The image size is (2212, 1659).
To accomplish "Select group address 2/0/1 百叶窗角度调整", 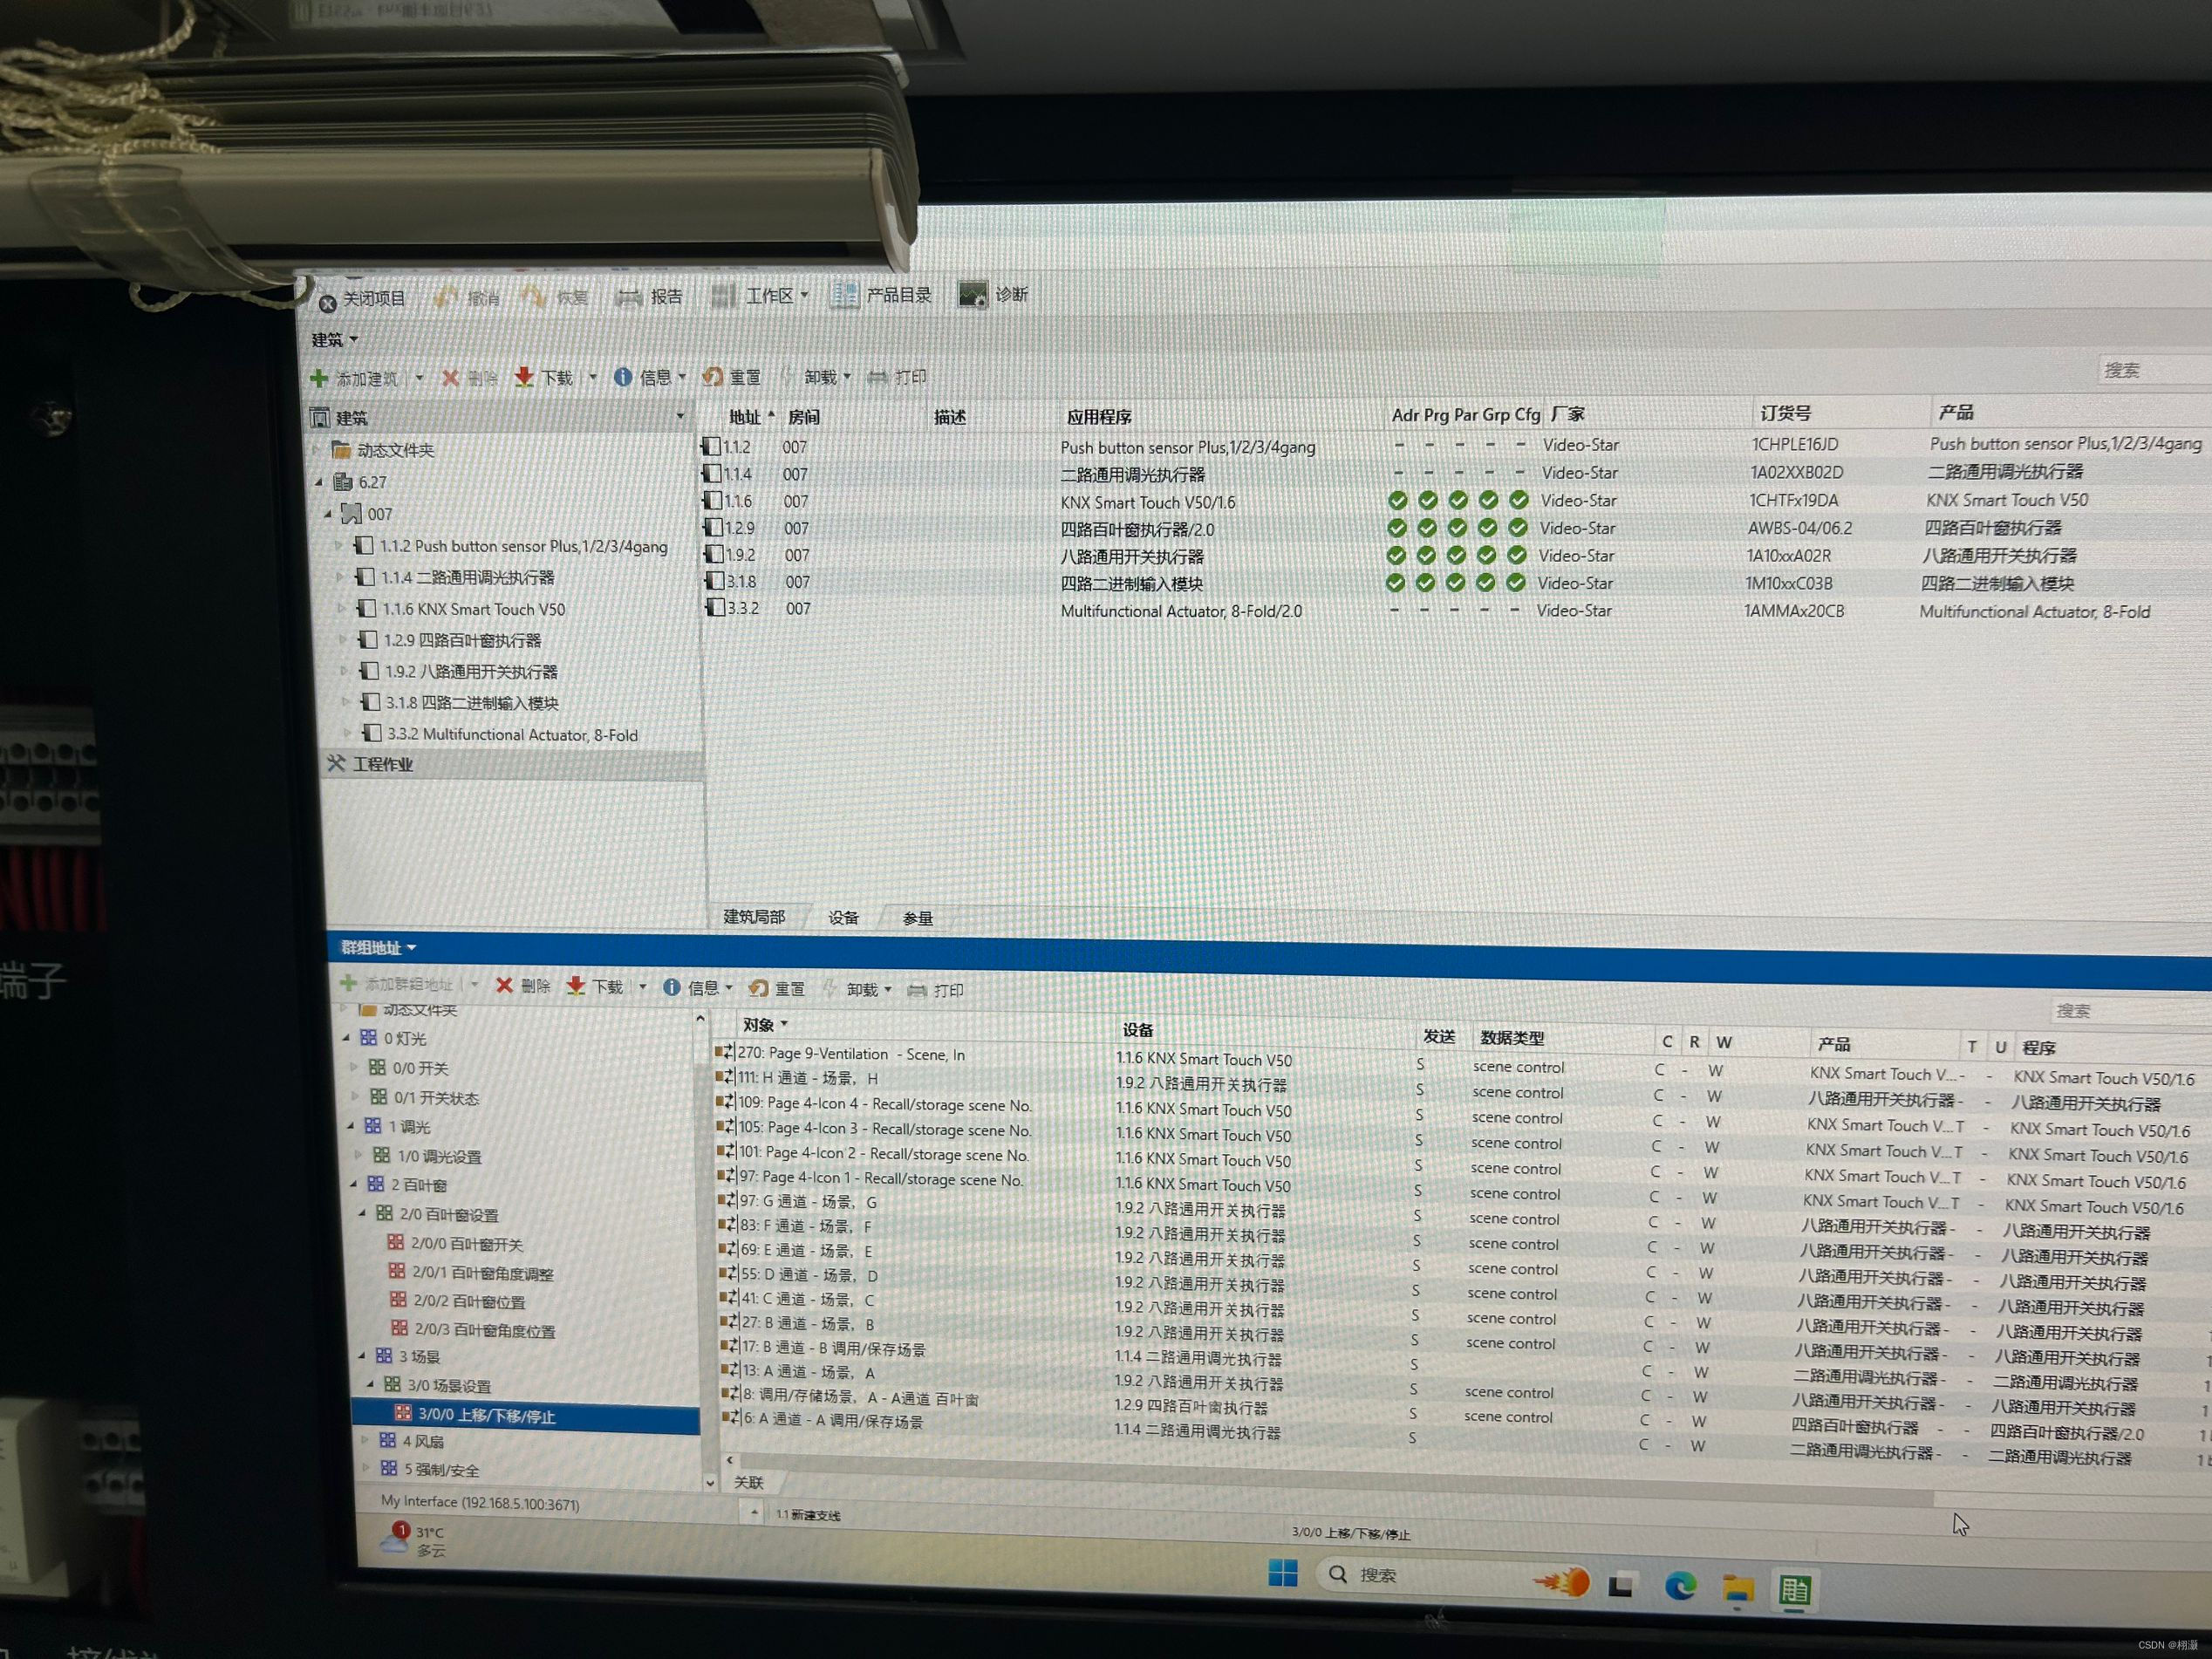I will pos(482,1273).
